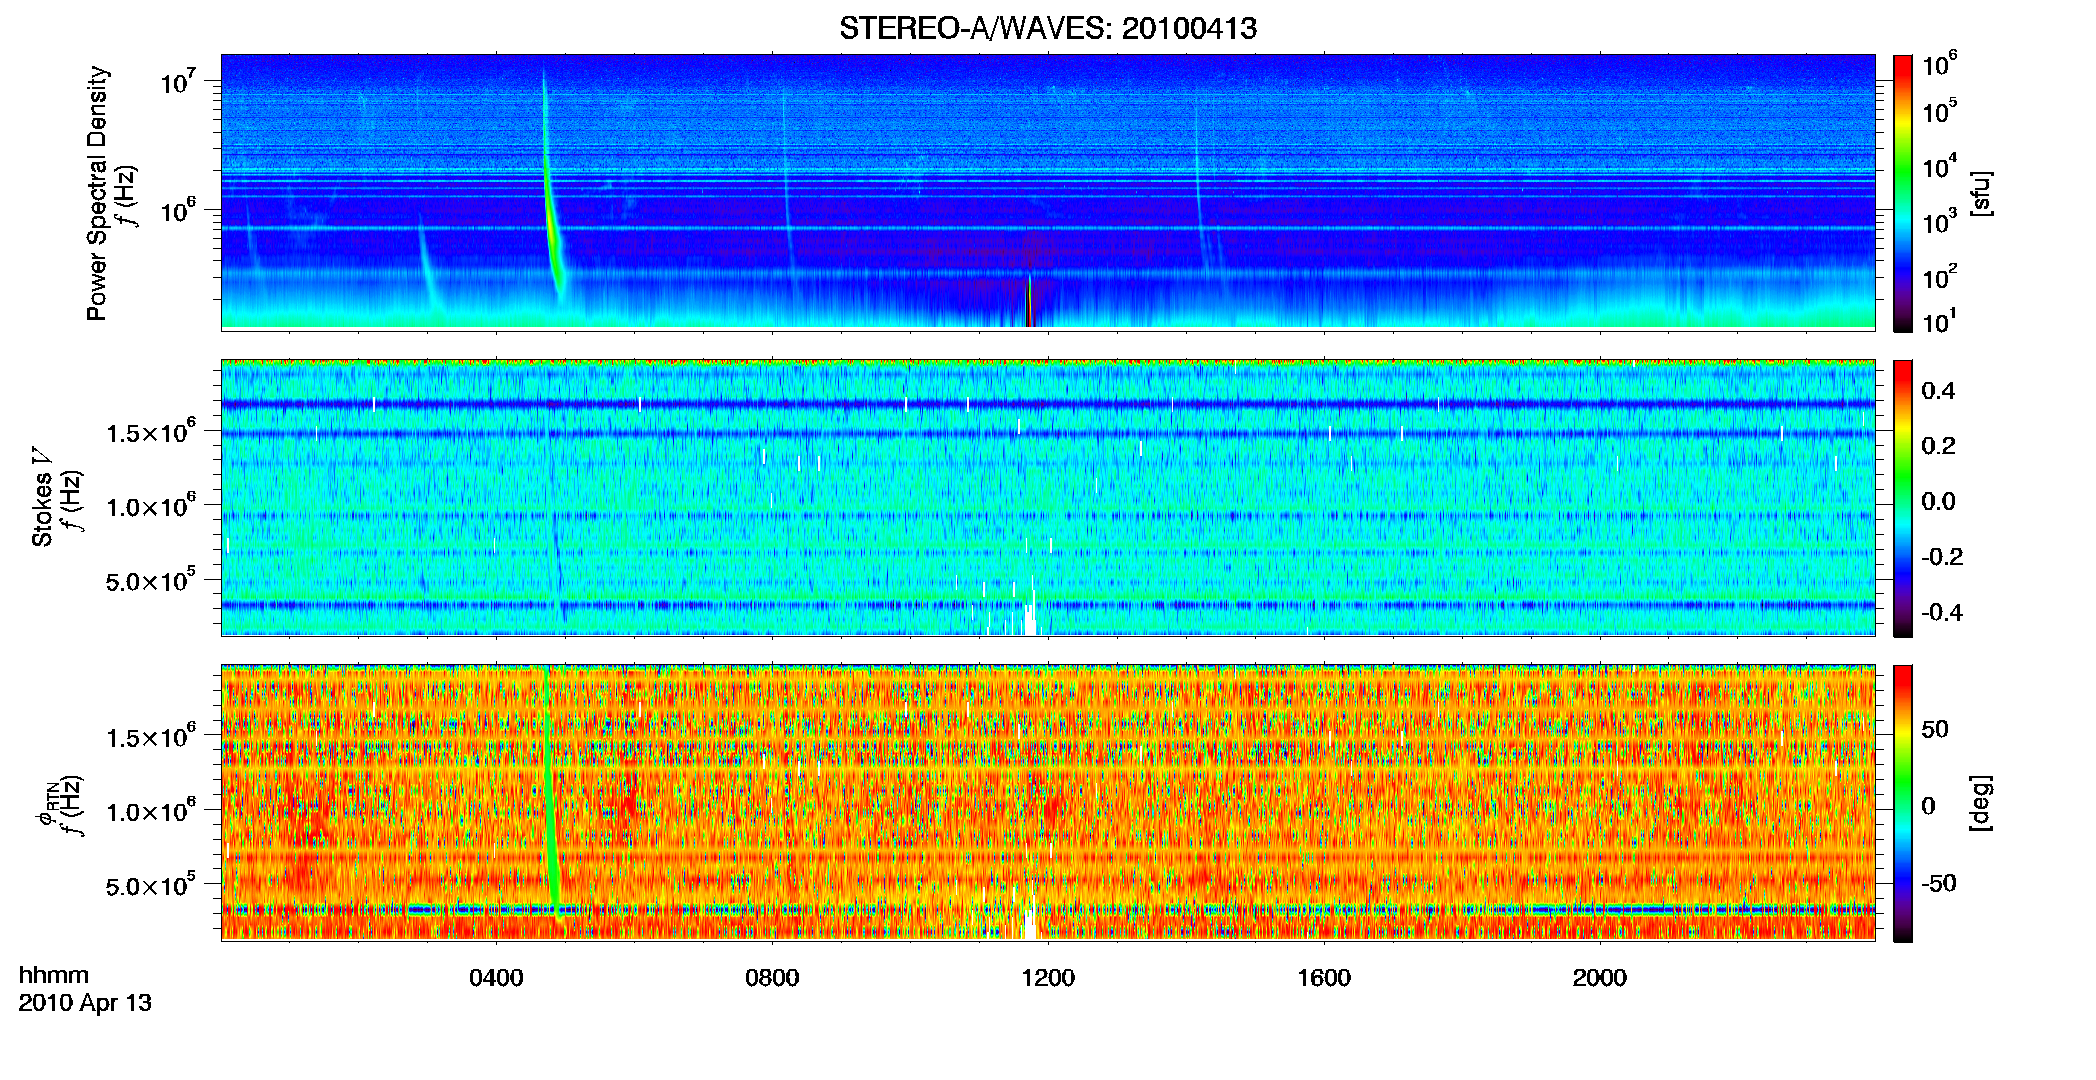Click the -0.4 tick on Stokes V colorbar
The width and height of the screenshot is (2096, 1080).
pos(1941,613)
